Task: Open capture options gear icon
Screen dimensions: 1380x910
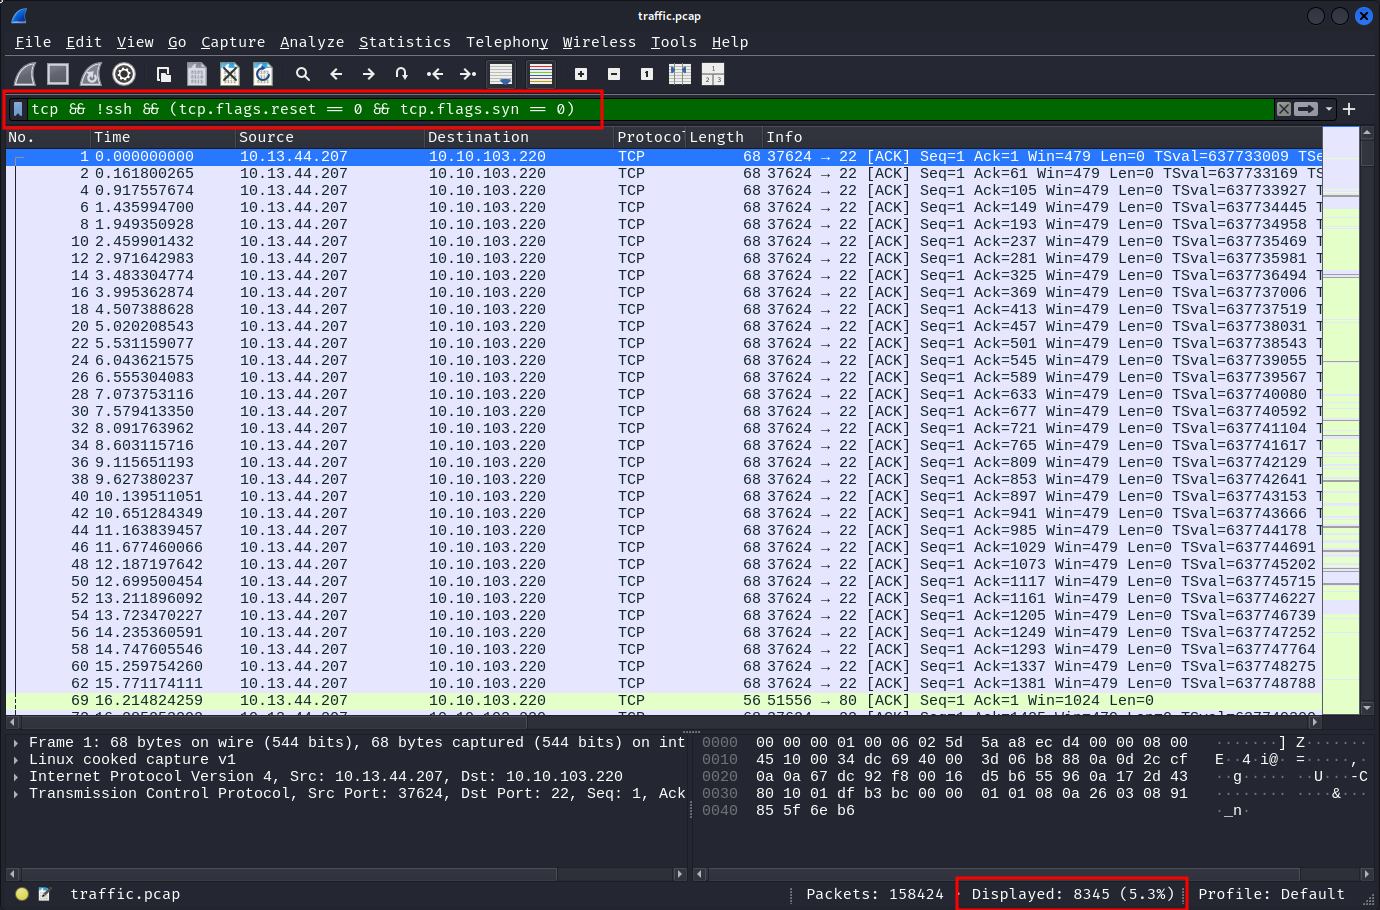Action: (124, 74)
